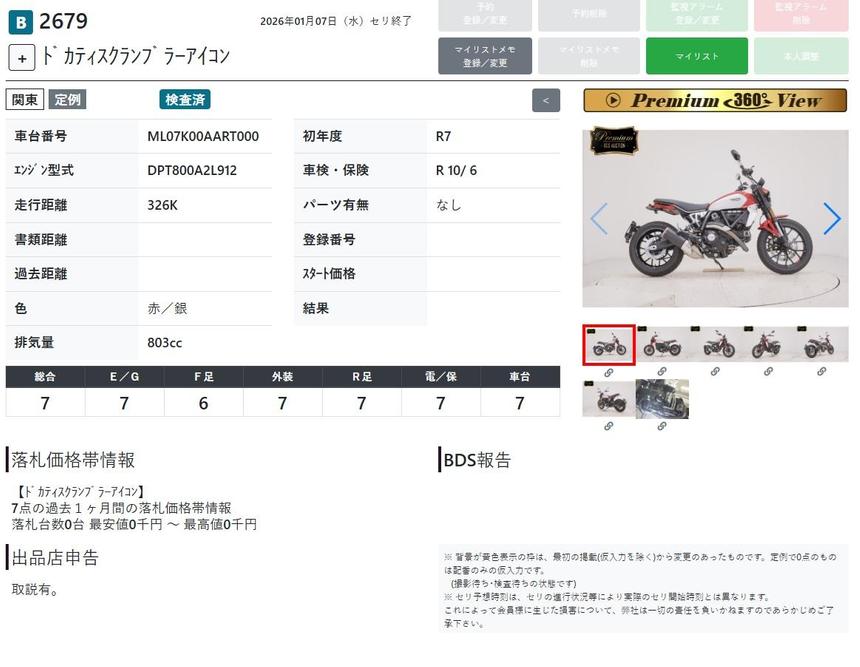Open マイリストメモ 登録/変更
Image resolution: width=860 pixels, height=667 pixels.
pos(485,56)
